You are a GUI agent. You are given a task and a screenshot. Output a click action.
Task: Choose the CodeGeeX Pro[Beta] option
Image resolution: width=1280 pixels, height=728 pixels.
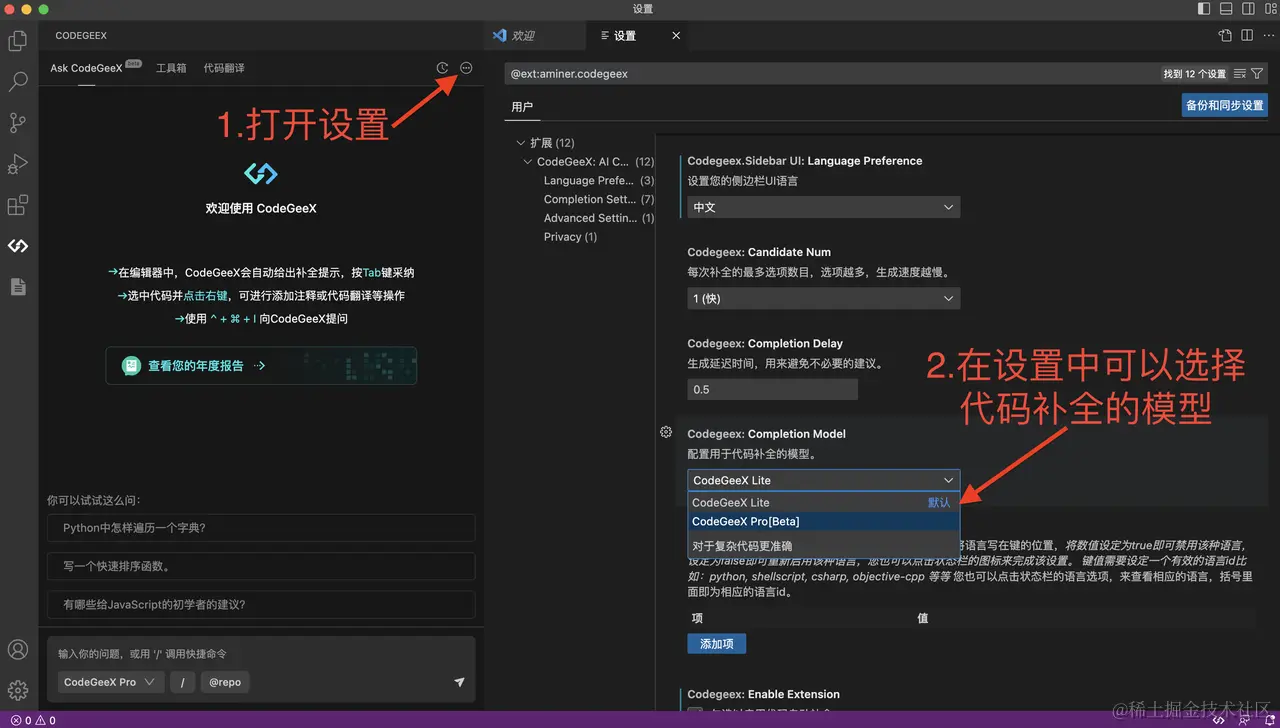823,521
